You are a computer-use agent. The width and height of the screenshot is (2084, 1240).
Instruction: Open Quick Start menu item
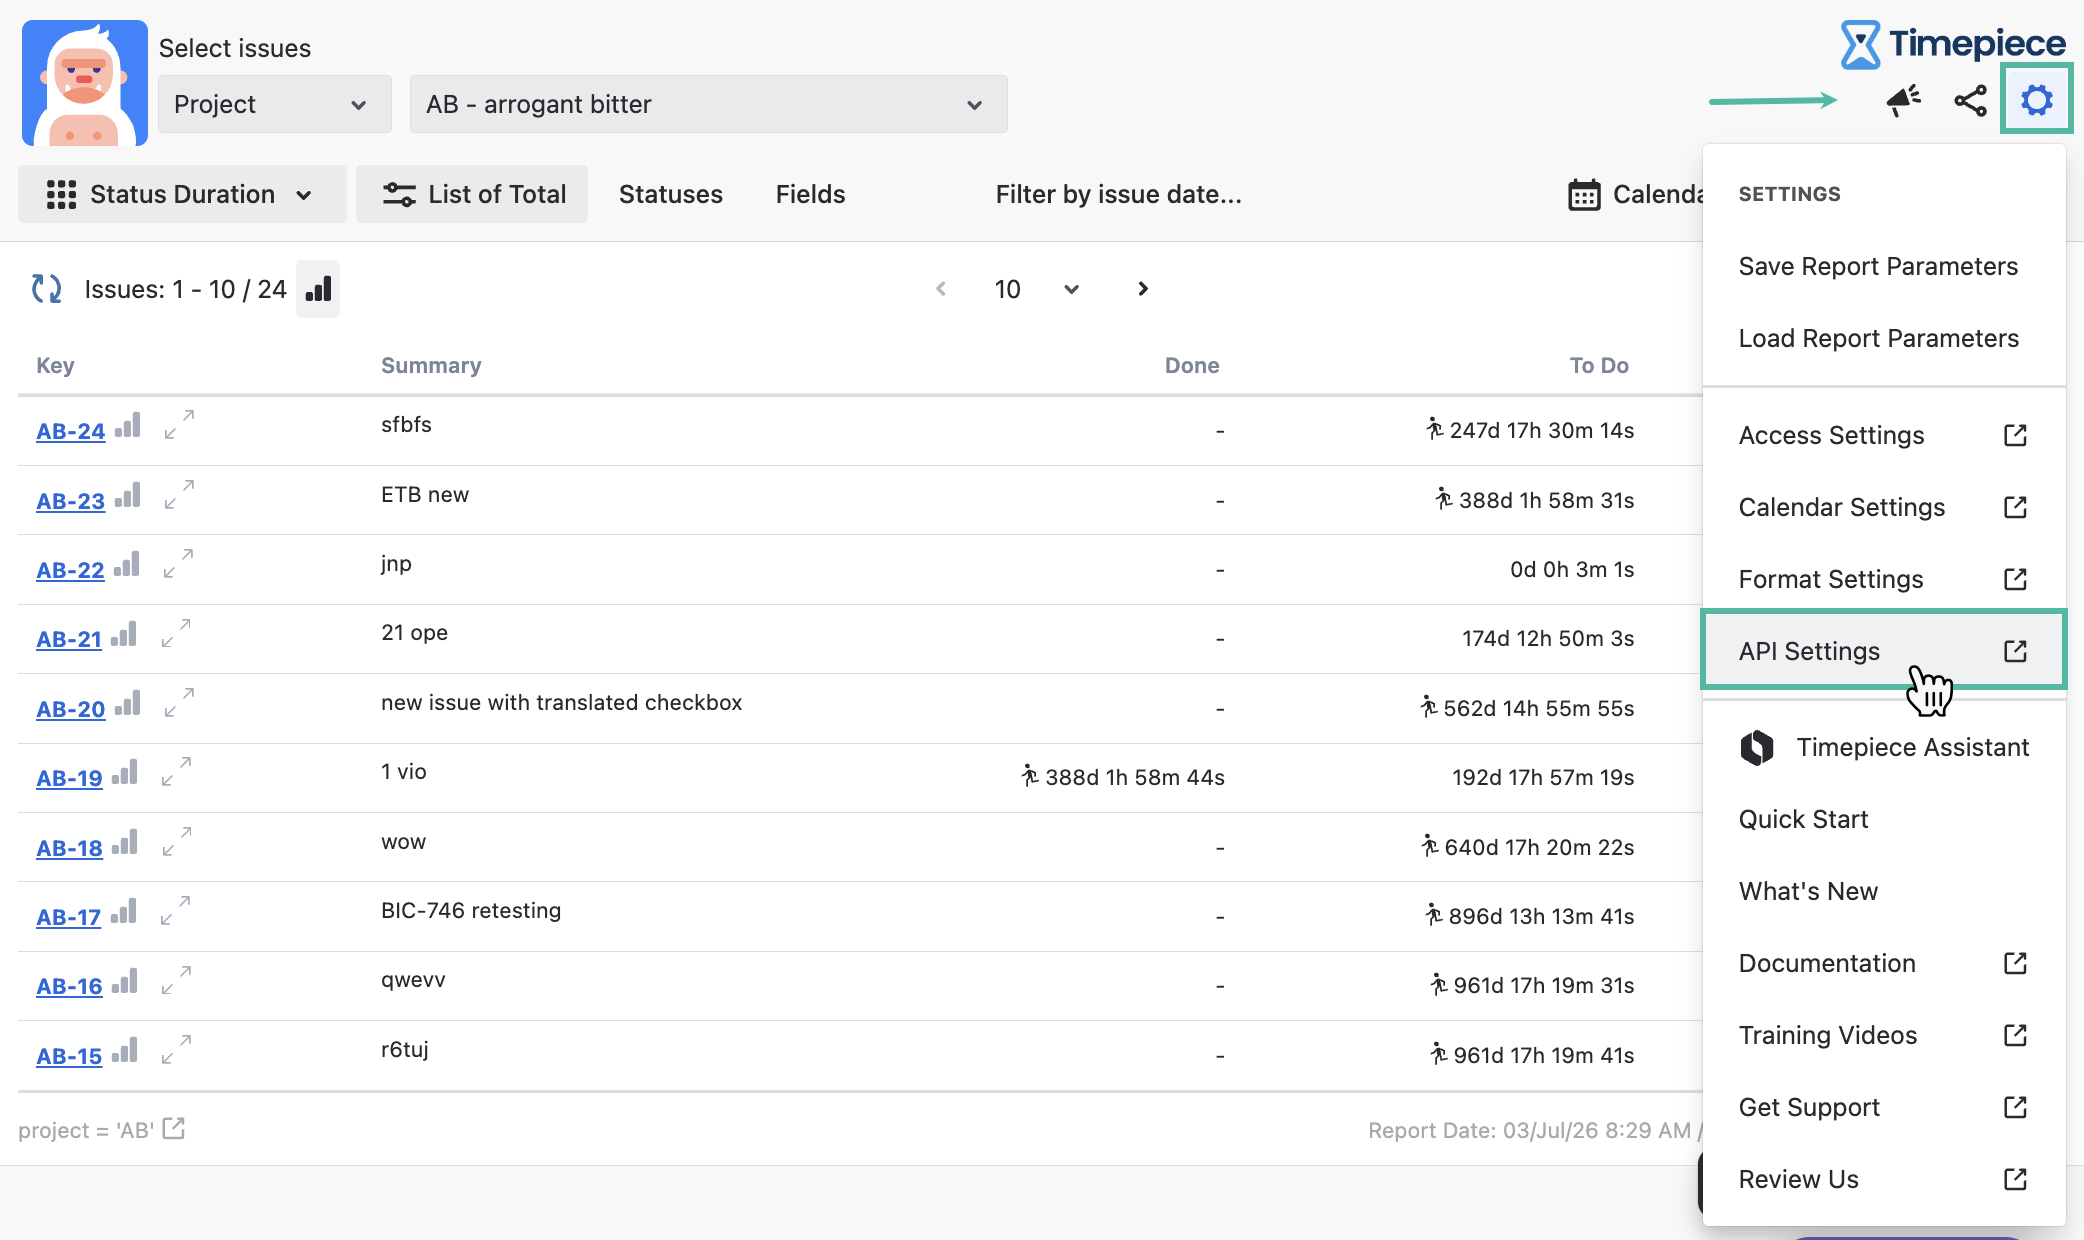point(1883,819)
